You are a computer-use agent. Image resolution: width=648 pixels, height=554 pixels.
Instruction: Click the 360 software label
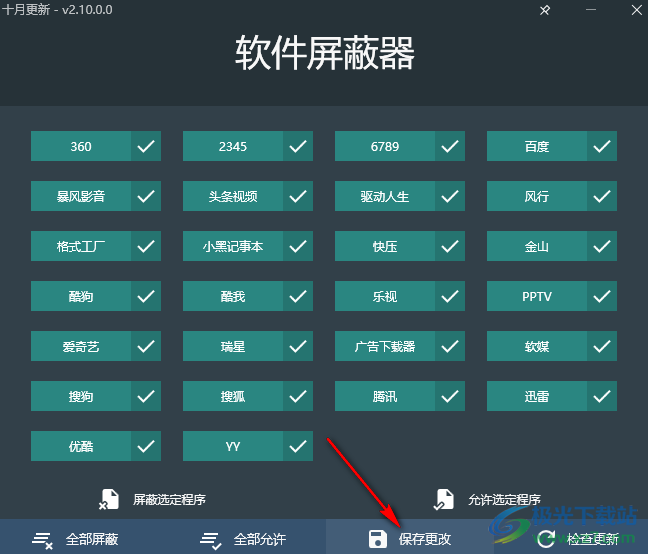[81, 146]
